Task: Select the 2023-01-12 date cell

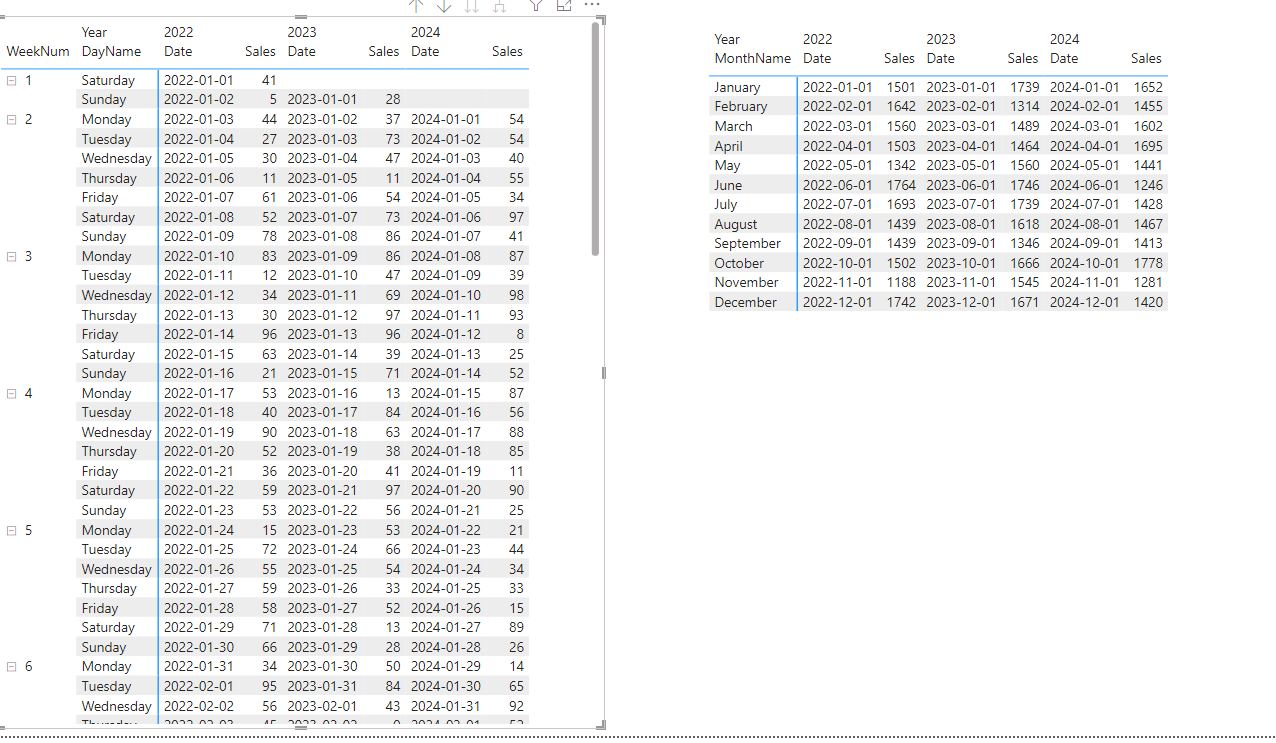Action: pos(322,315)
